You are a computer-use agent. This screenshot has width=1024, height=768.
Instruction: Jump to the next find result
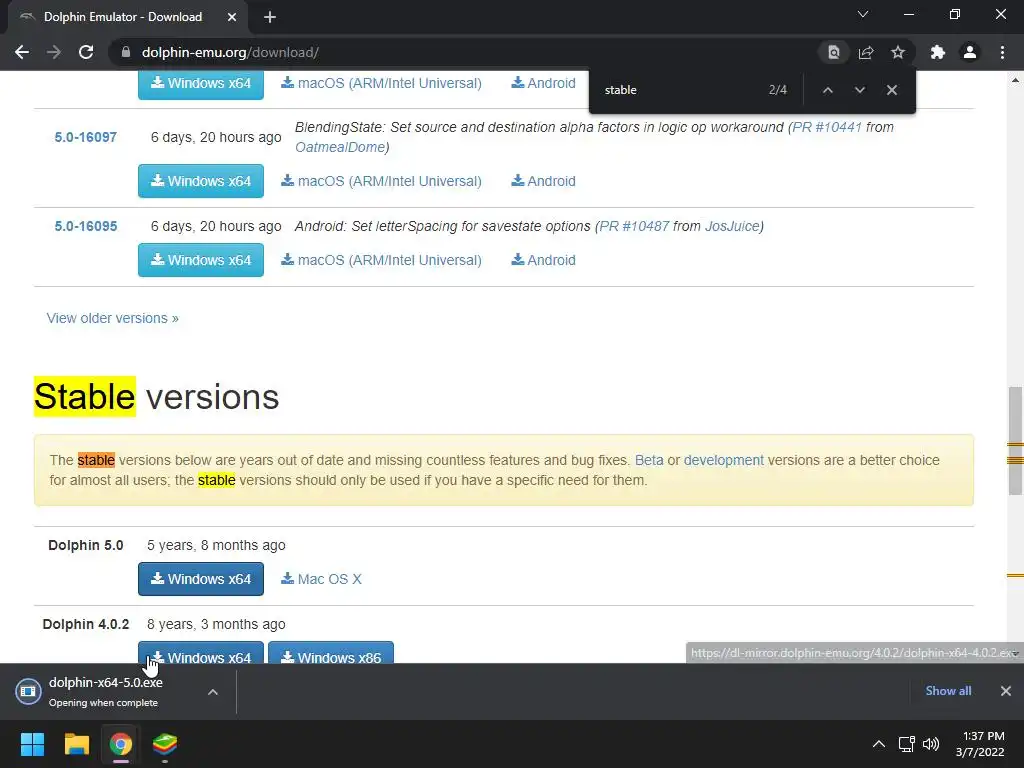[859, 90]
